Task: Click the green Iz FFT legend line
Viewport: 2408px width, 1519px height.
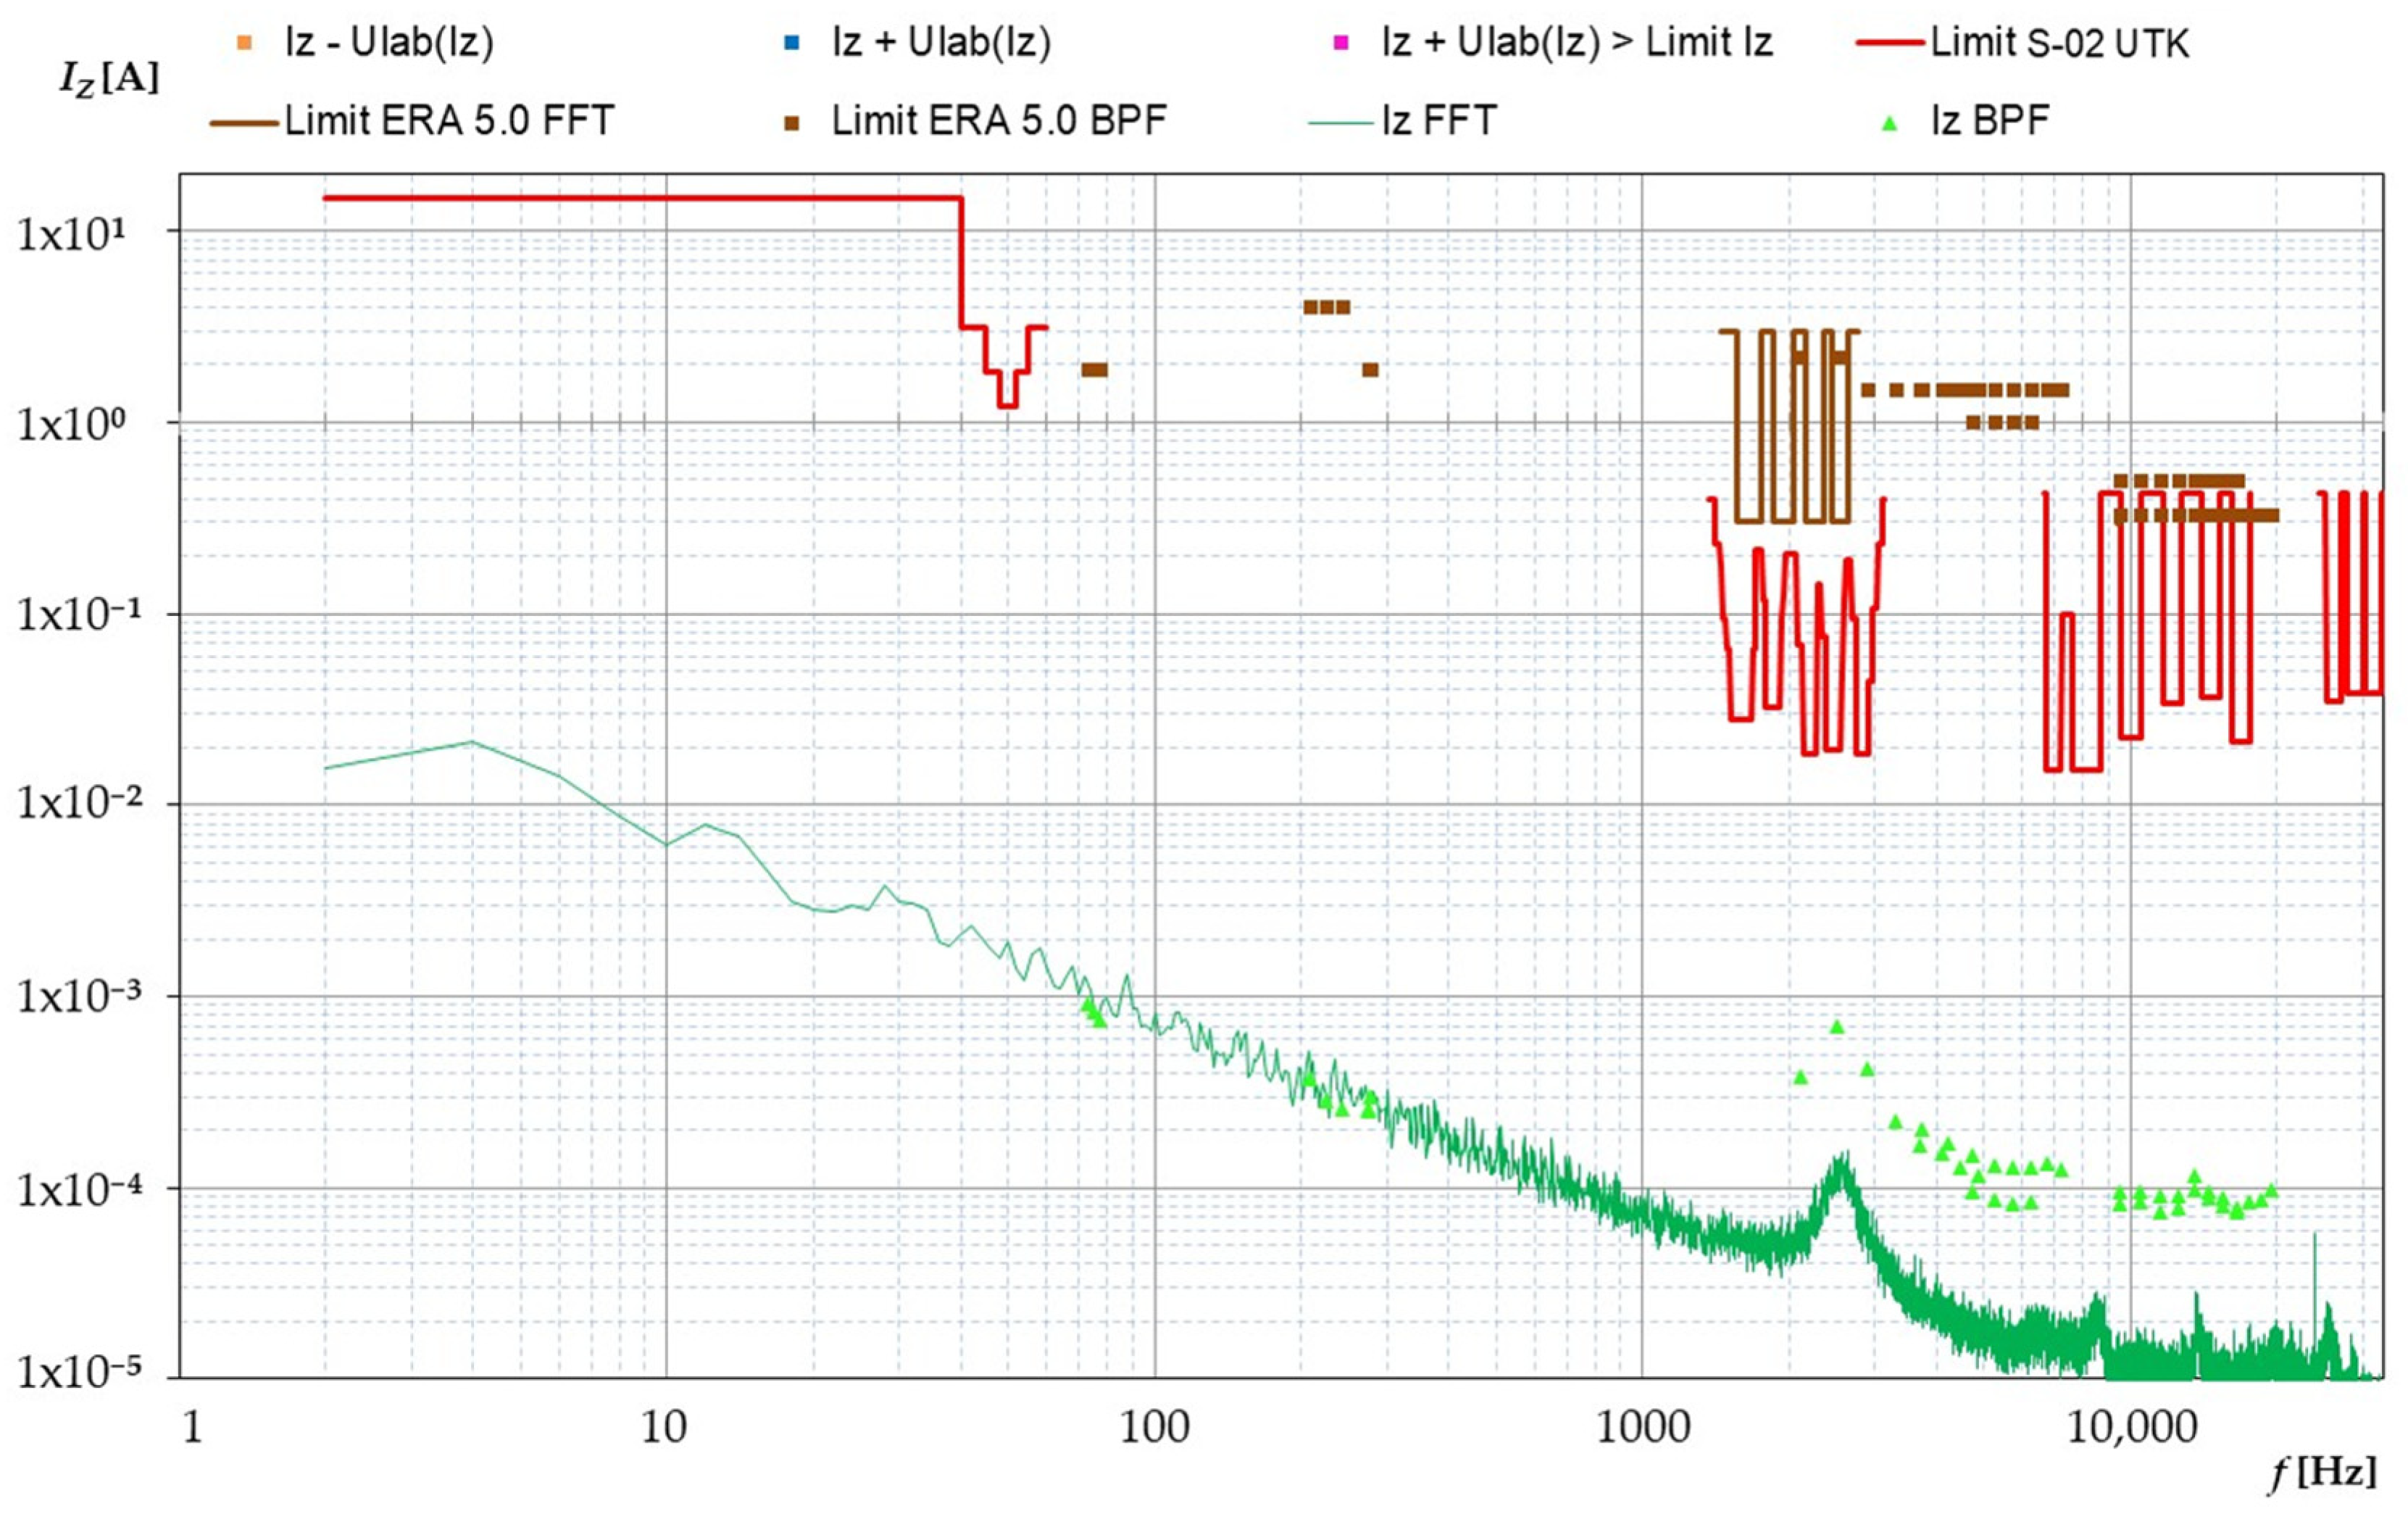Action: [x=1340, y=123]
